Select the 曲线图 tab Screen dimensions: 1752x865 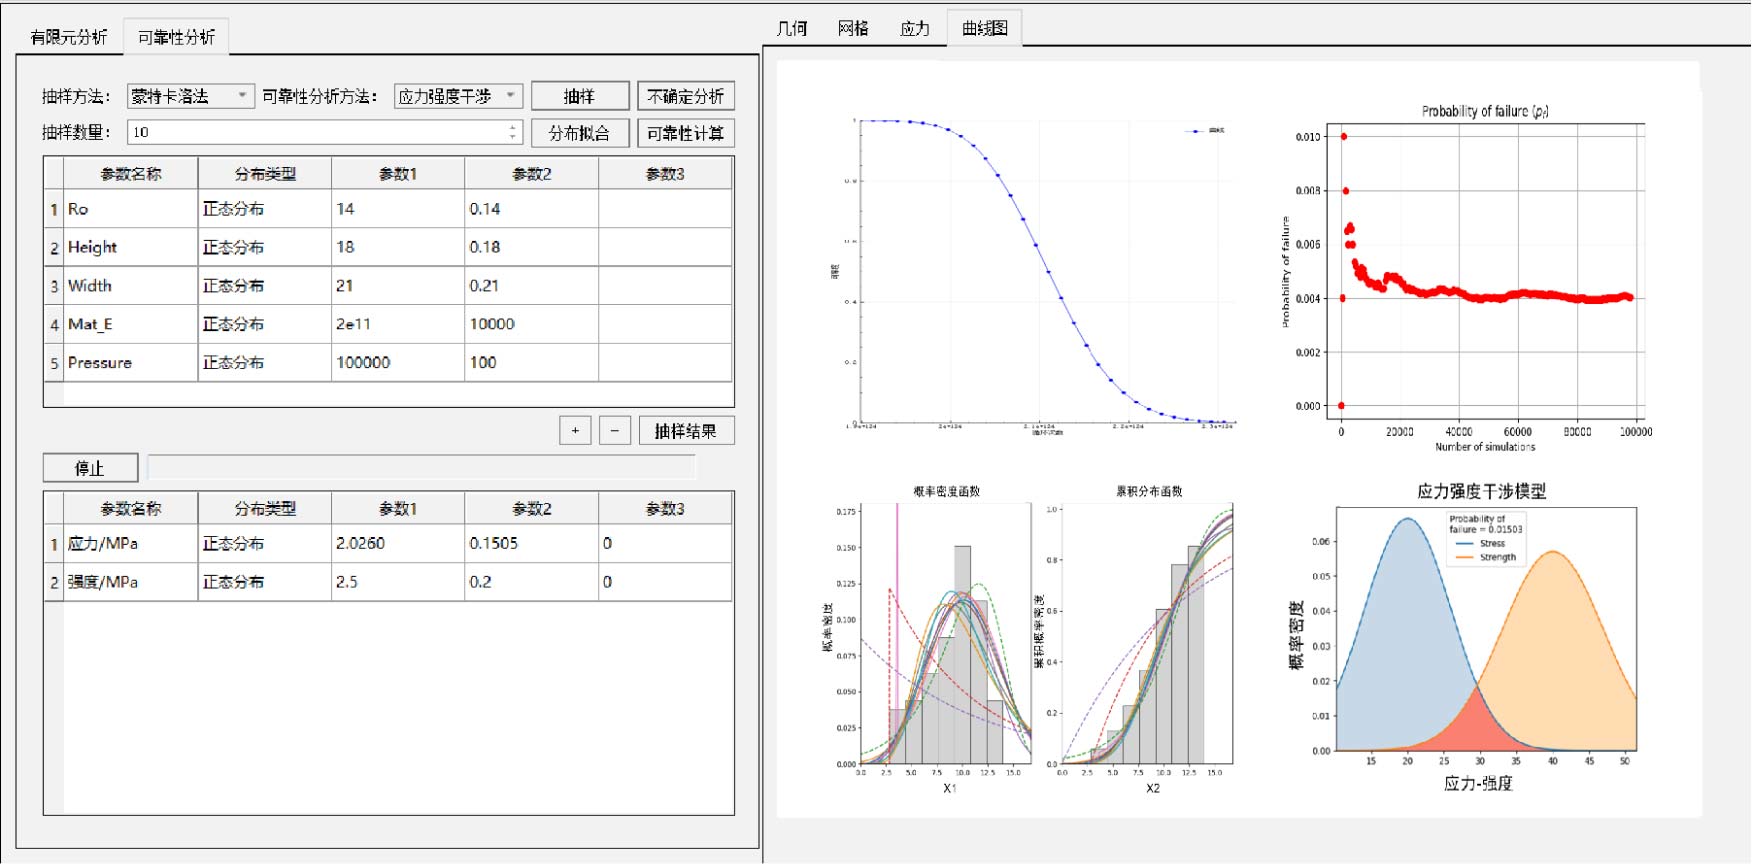[x=984, y=28]
